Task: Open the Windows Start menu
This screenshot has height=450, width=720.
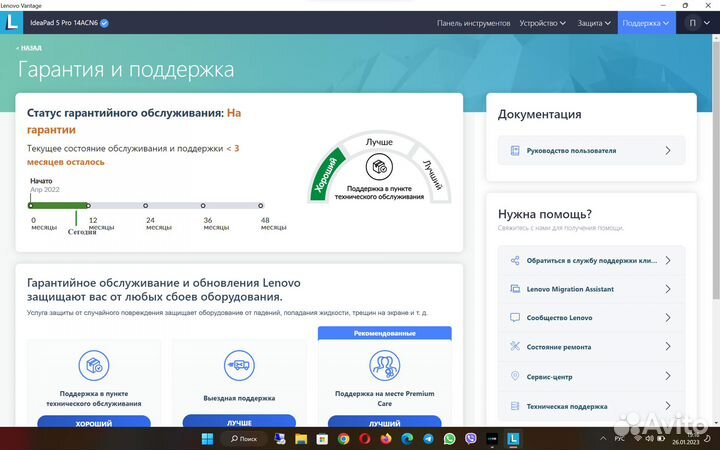Action: pyautogui.click(x=208, y=439)
